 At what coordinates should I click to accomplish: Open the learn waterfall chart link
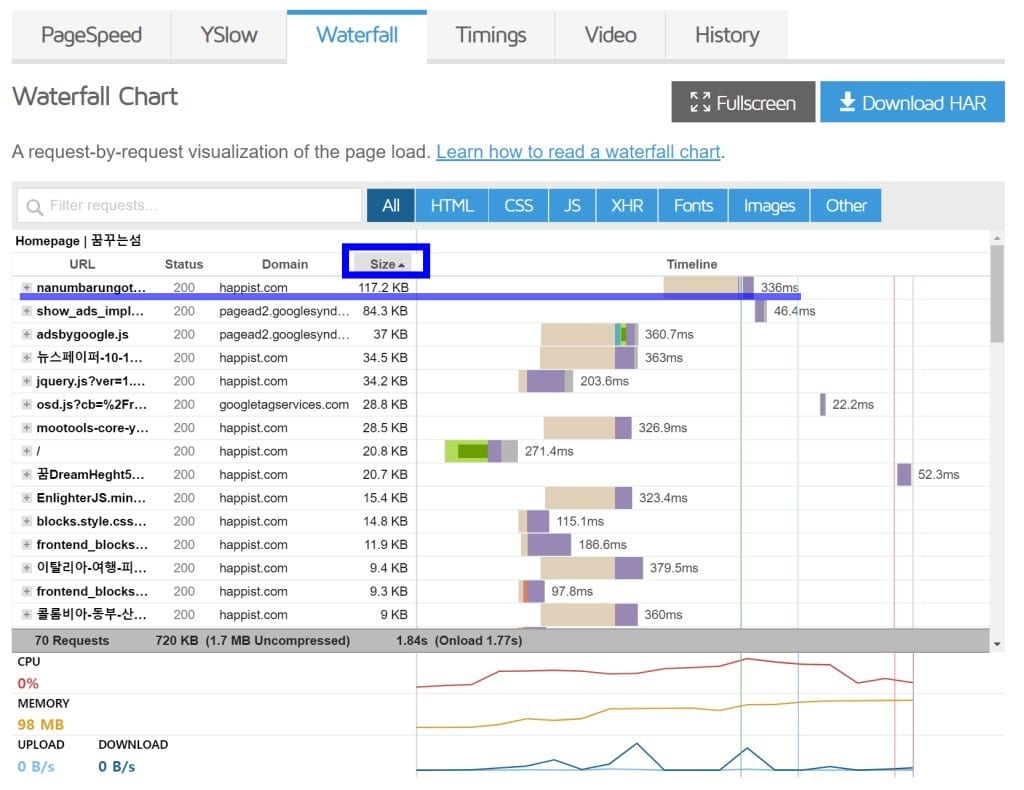coord(578,152)
